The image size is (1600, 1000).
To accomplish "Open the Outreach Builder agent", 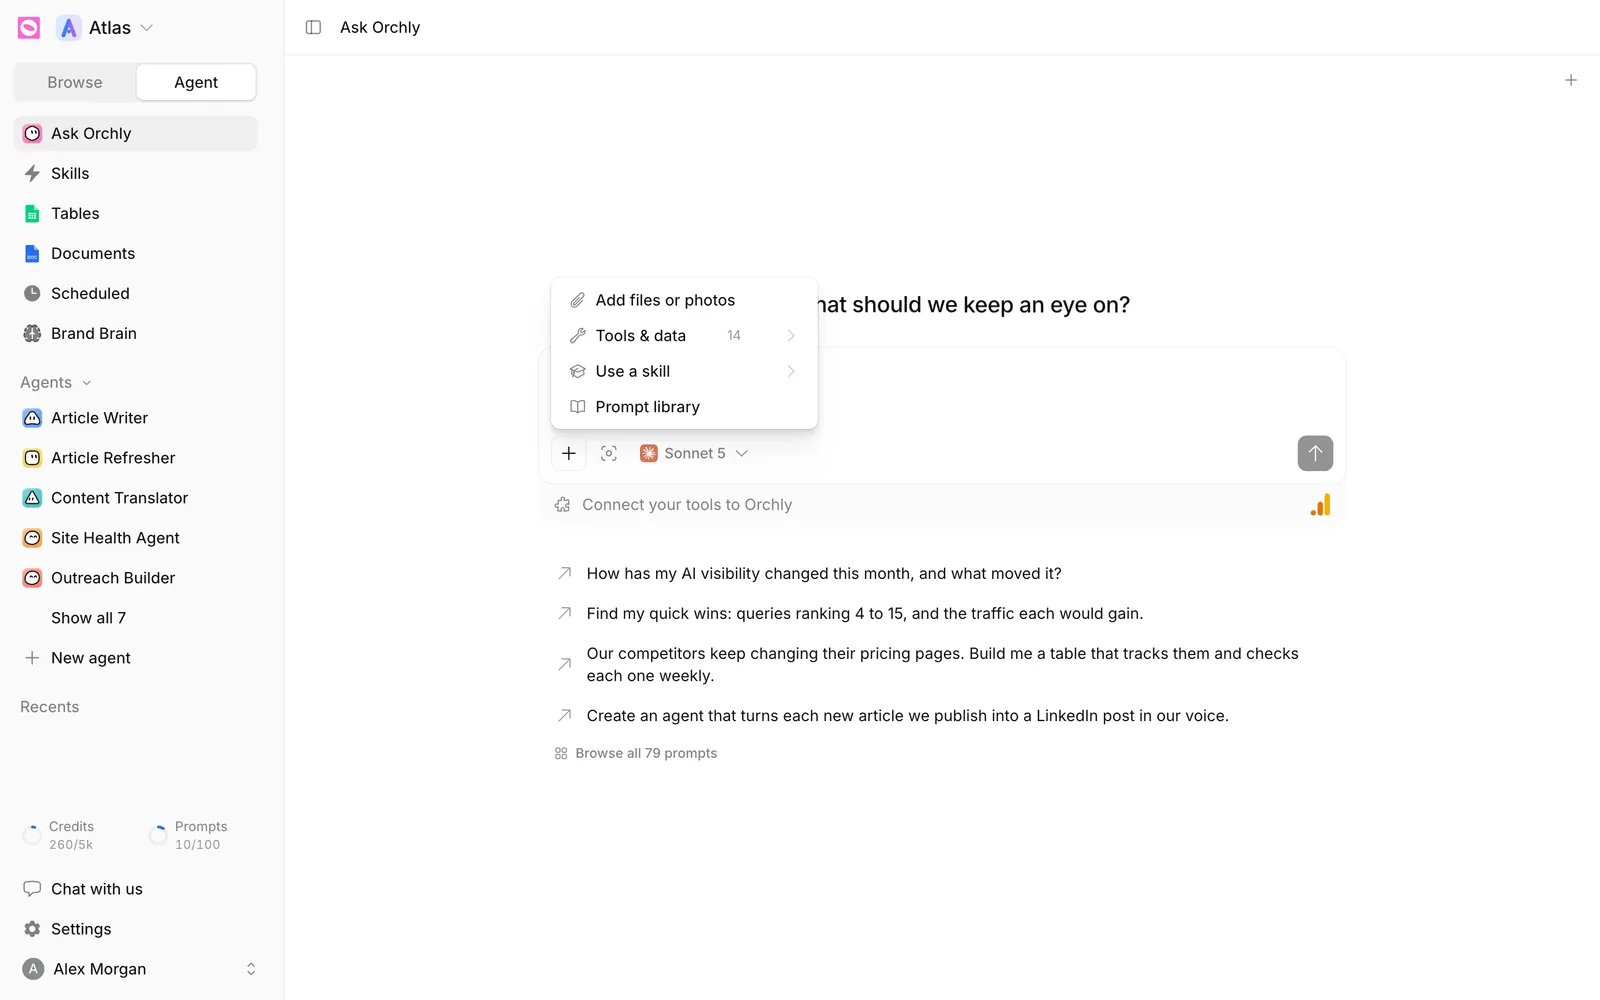I will point(136,578).
